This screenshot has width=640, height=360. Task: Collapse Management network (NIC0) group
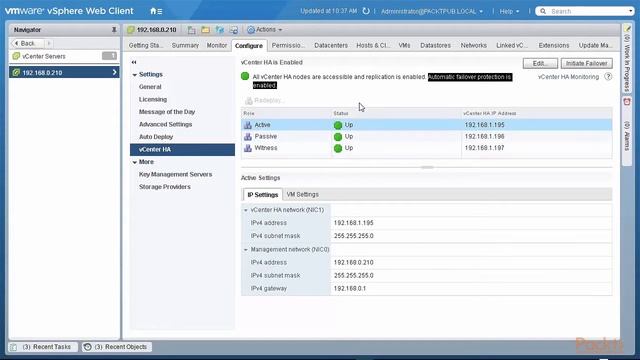click(x=246, y=249)
